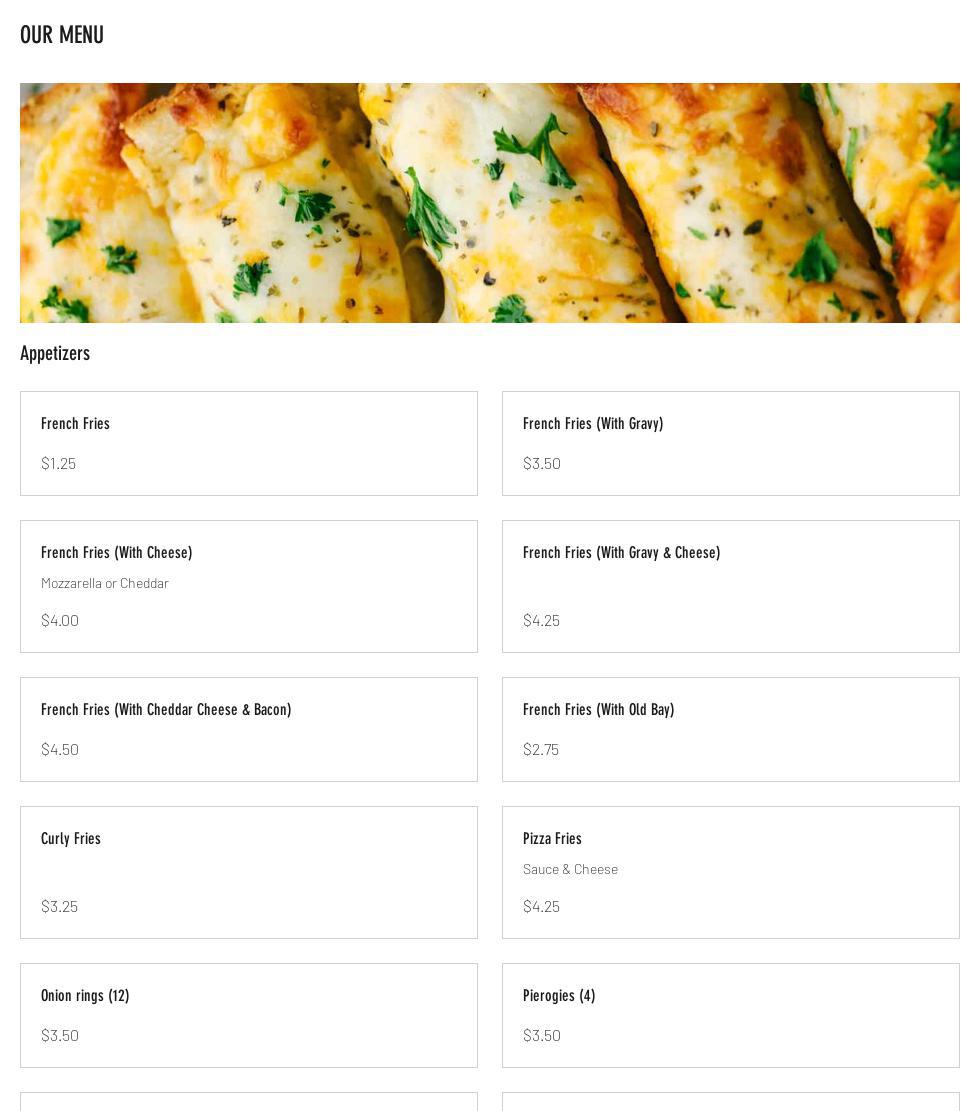This screenshot has width=965, height=1111.
Task: Click the cheesy garlic bread banner image
Action: [489, 203]
